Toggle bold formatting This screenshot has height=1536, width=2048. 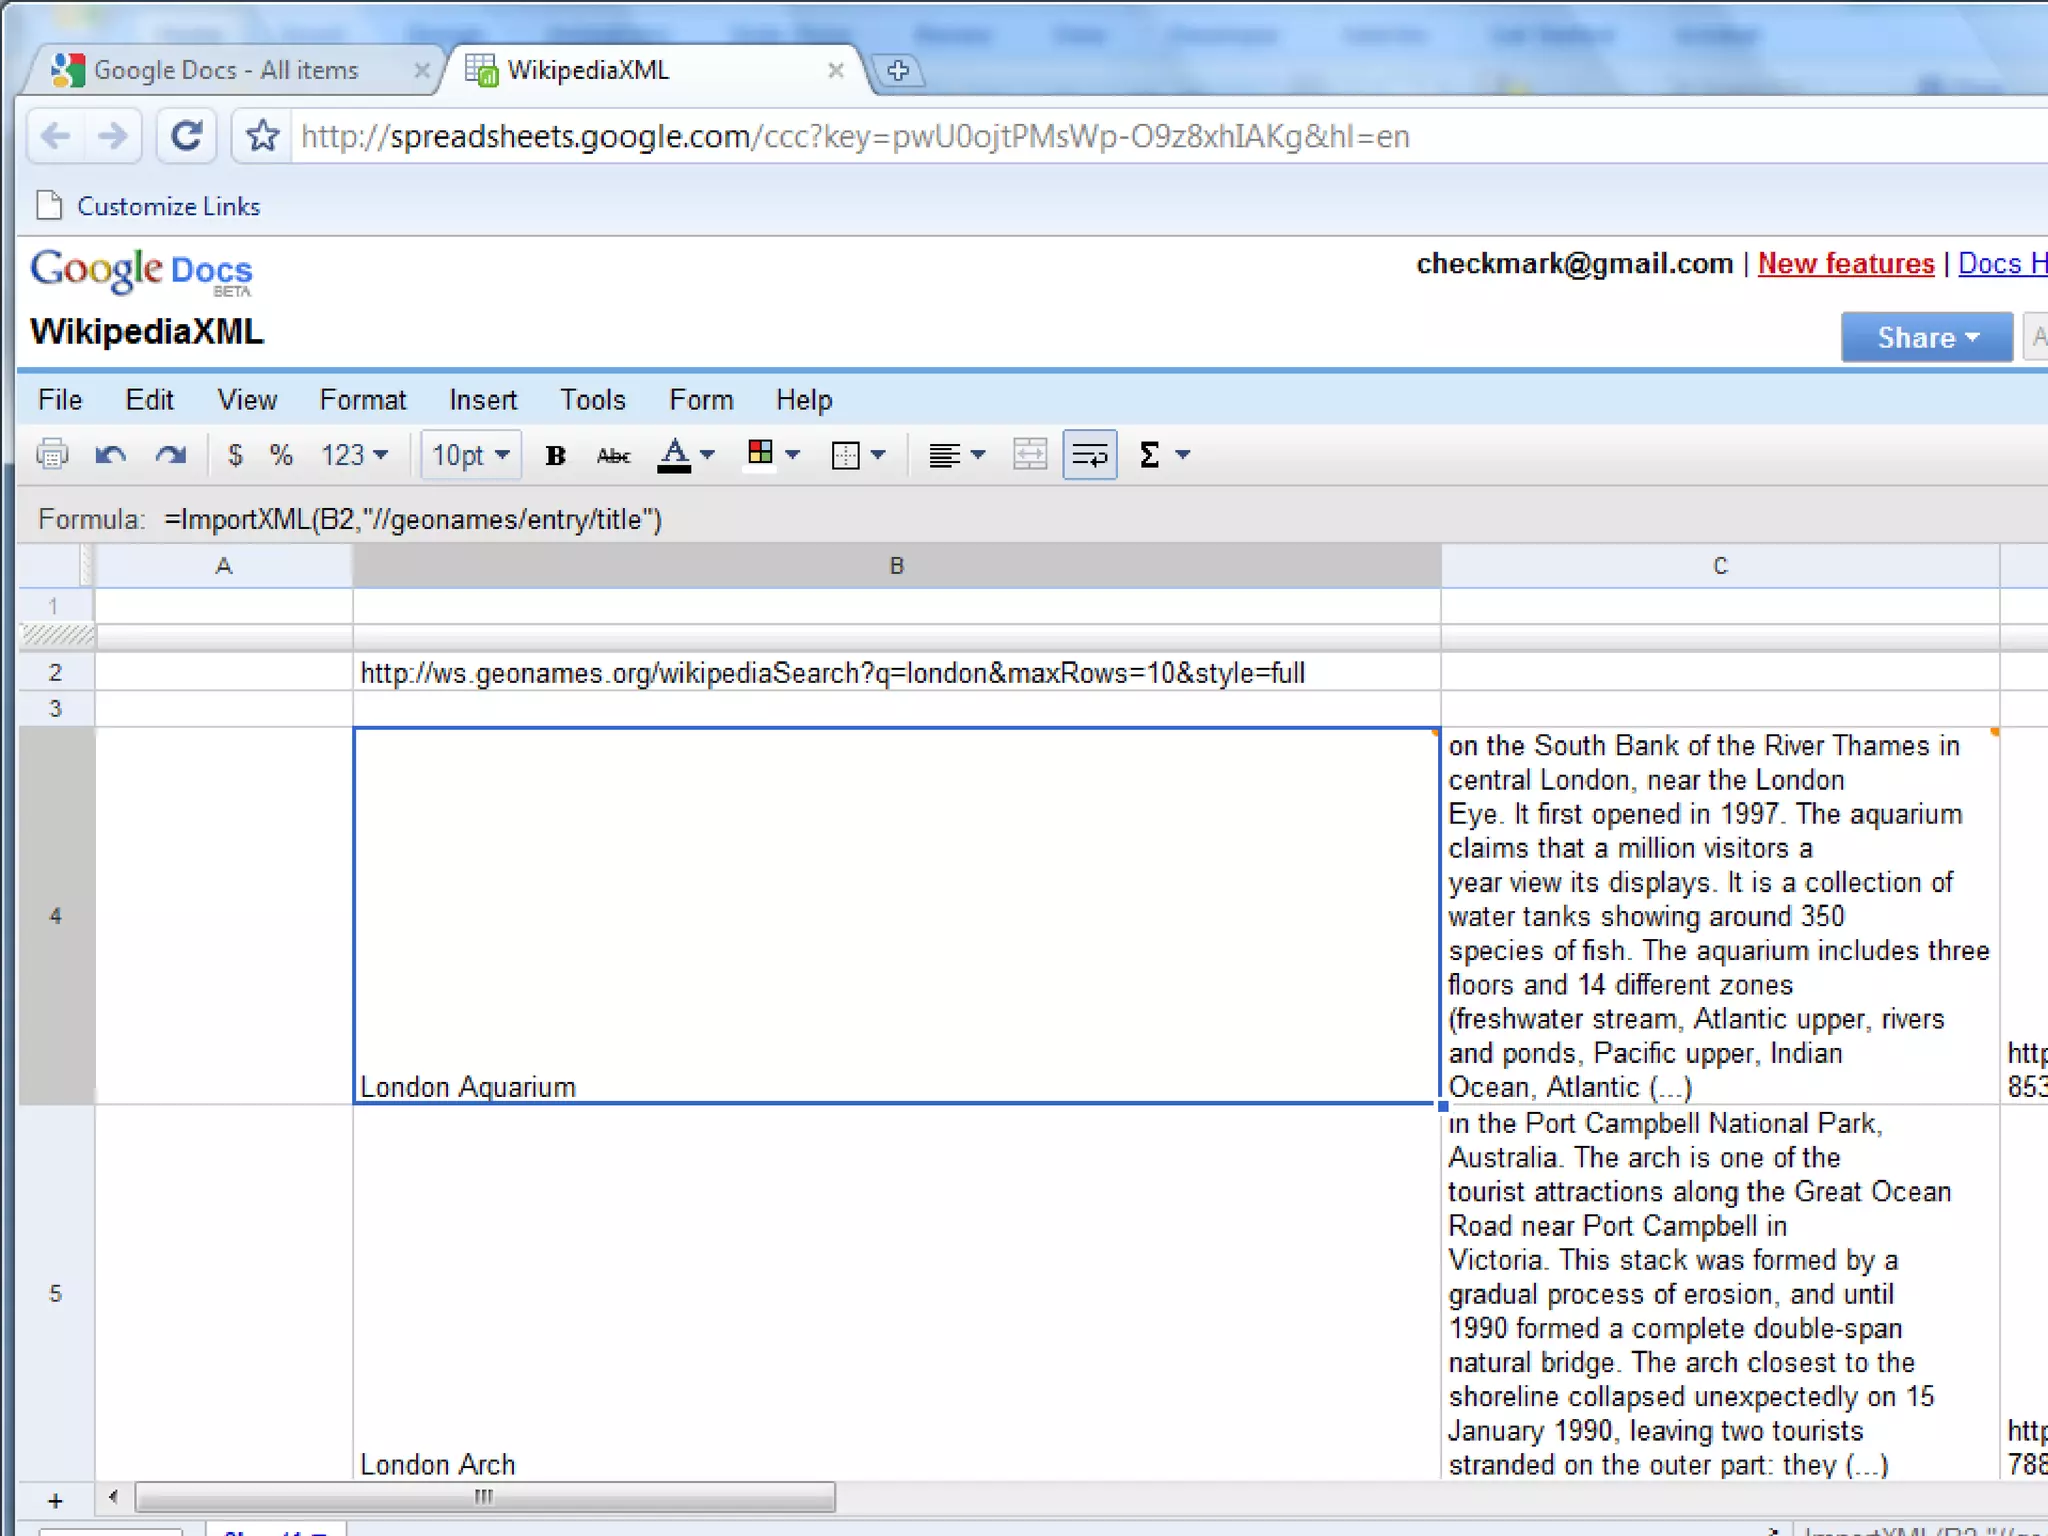555,456
